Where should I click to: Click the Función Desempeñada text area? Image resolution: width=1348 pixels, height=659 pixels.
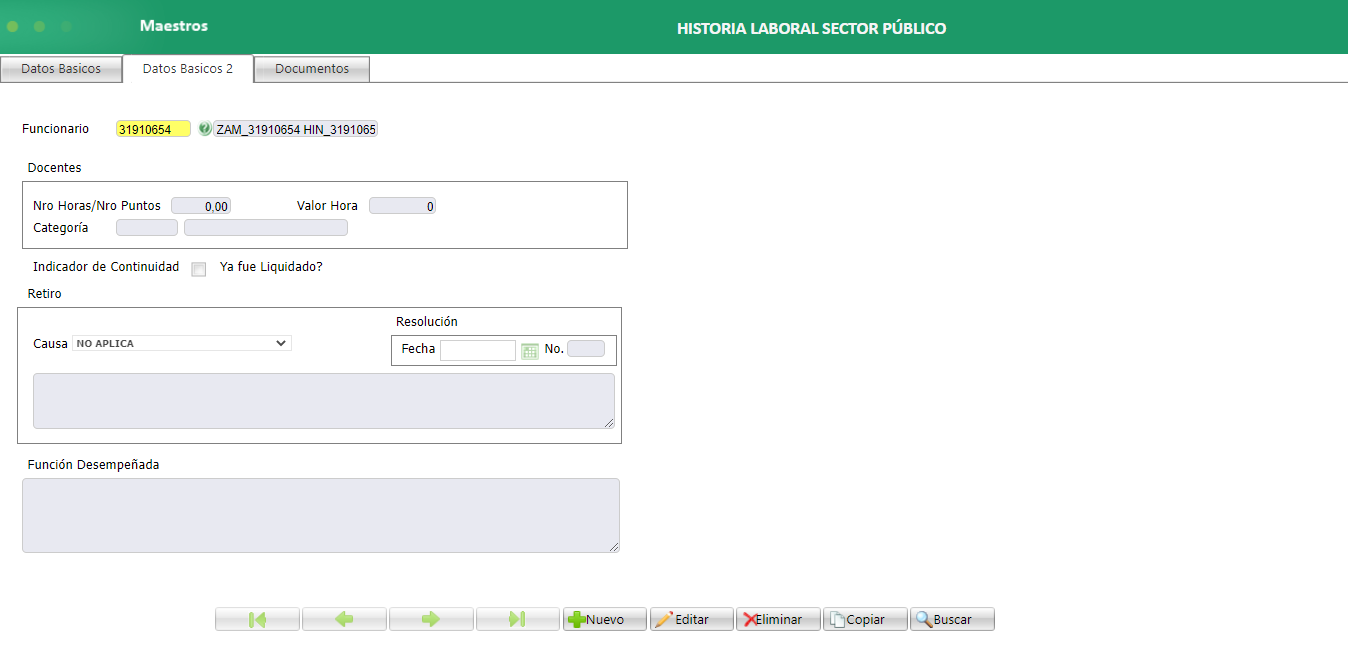[321, 515]
